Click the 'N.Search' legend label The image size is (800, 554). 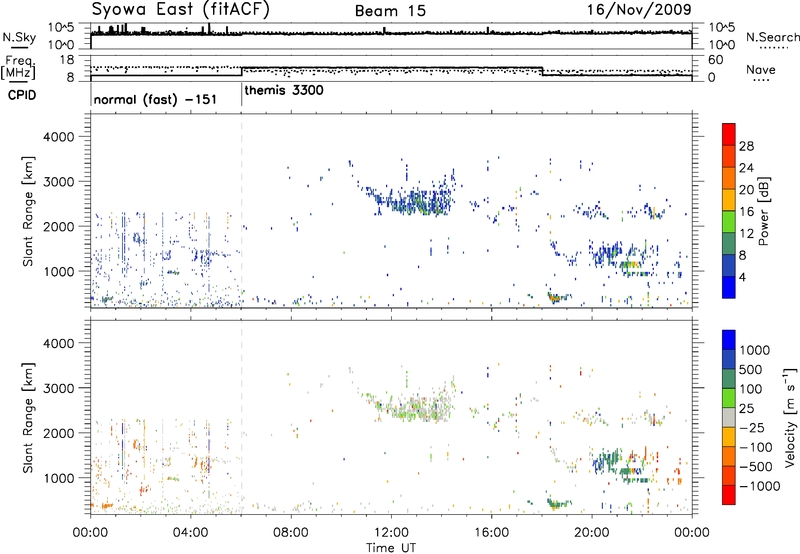click(x=773, y=37)
